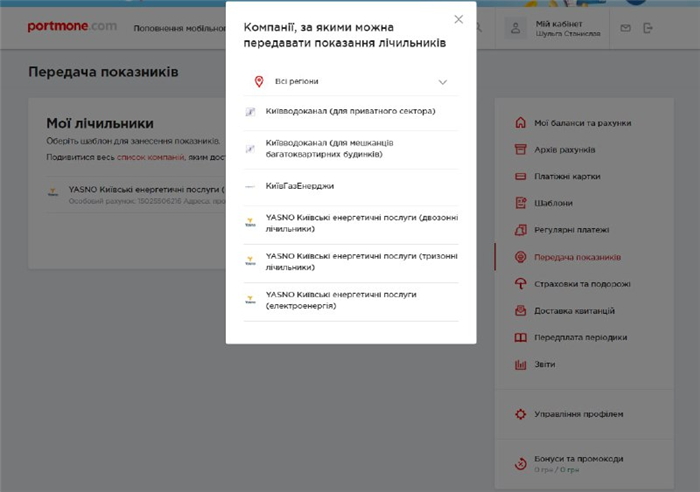700x492 pixels.
Task: Click the house icon for balances
Action: click(x=521, y=123)
